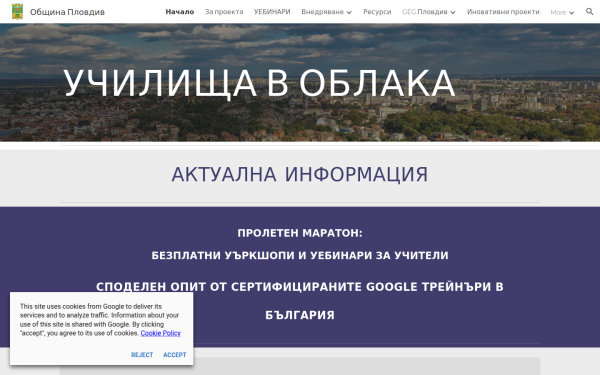Click the БЪЛГАРИЯ text line

300,315
